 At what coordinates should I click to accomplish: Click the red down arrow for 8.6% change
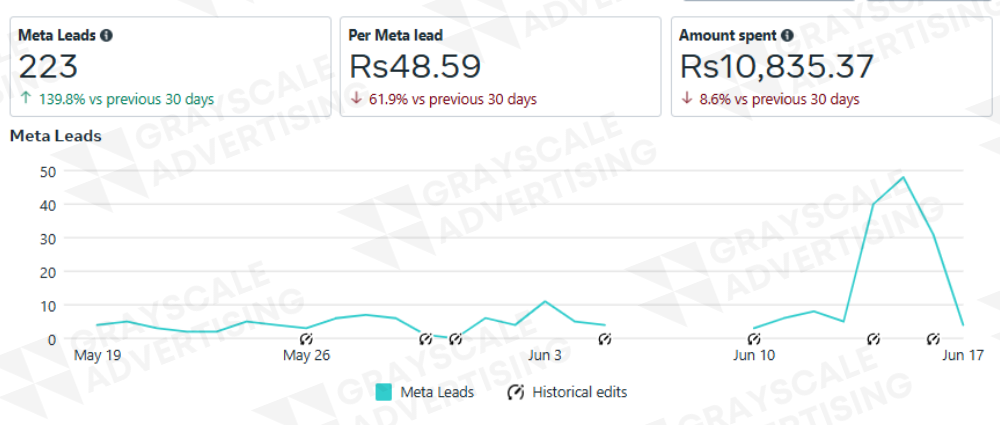(688, 100)
